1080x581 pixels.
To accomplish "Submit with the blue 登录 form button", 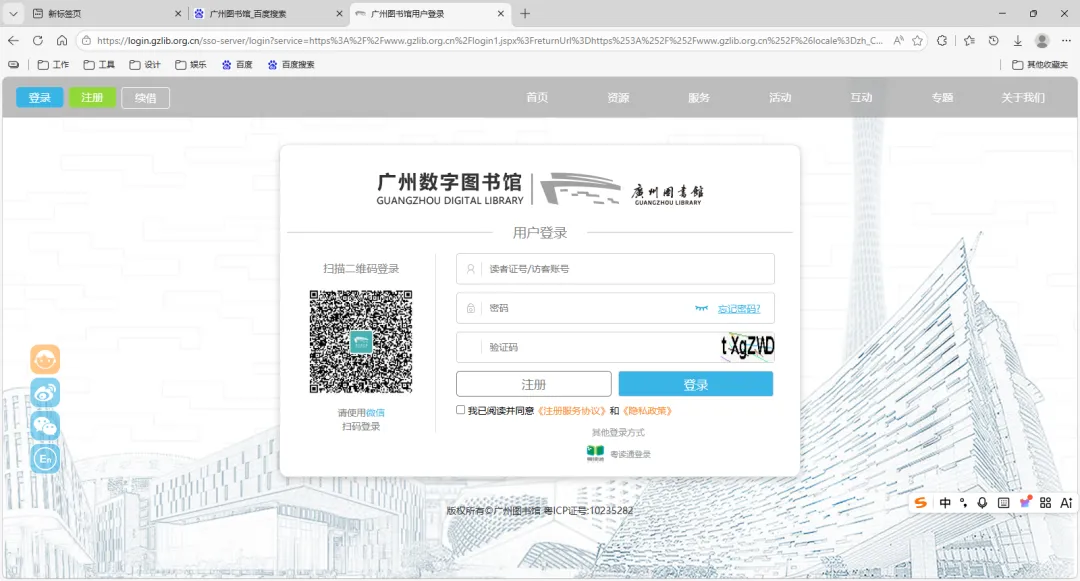I will coord(696,384).
